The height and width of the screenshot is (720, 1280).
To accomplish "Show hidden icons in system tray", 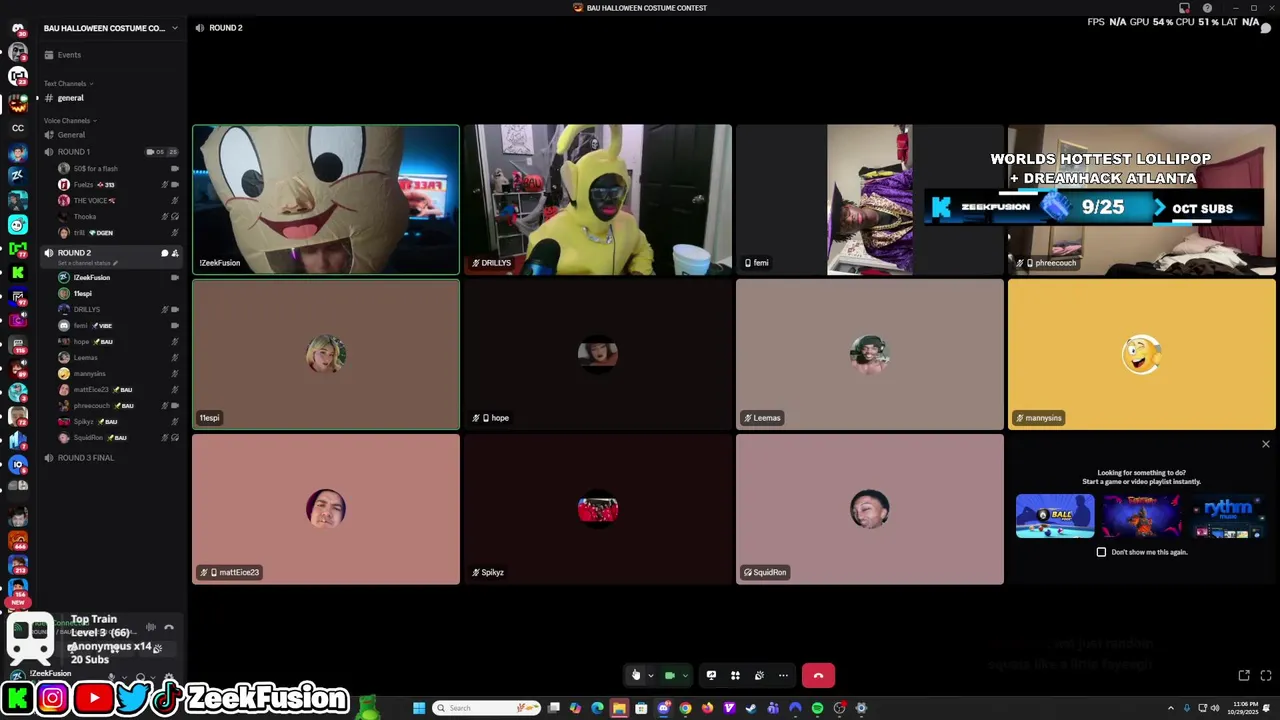I will tap(1170, 708).
